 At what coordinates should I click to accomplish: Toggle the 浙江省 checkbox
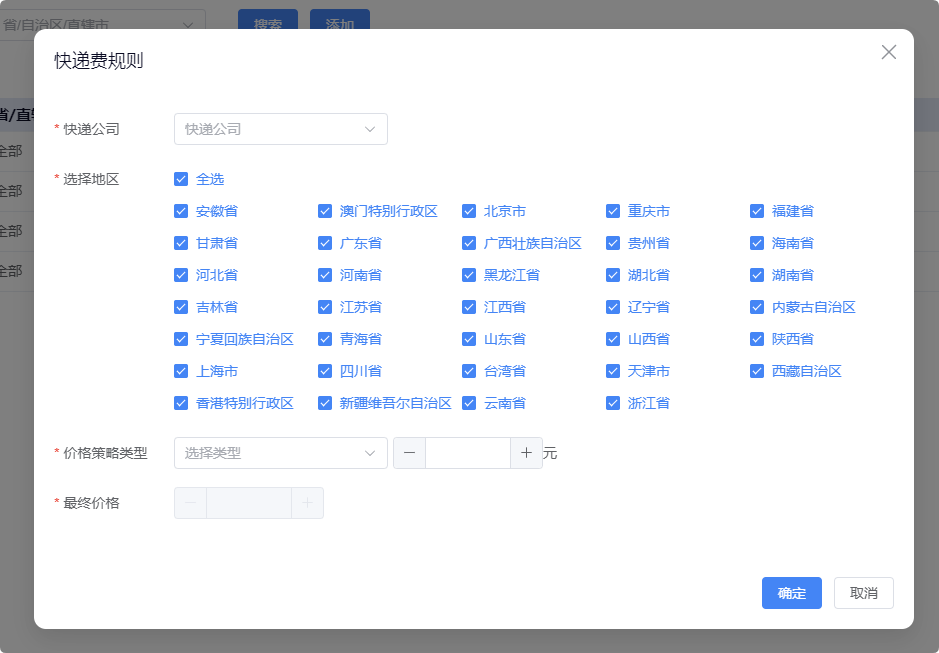[x=613, y=403]
